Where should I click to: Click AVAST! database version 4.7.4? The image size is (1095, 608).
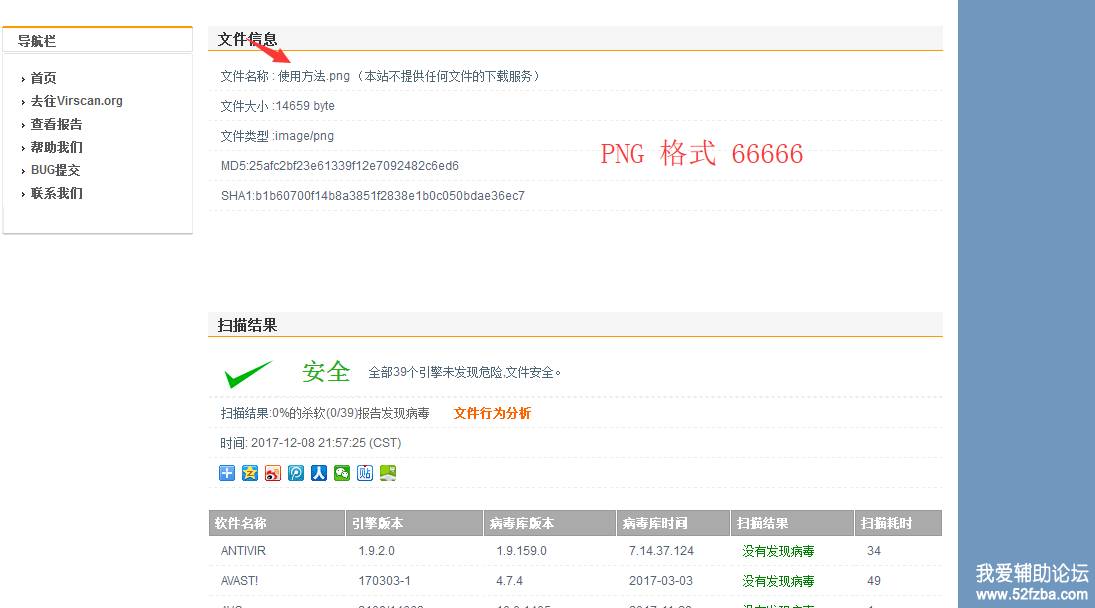tap(510, 581)
